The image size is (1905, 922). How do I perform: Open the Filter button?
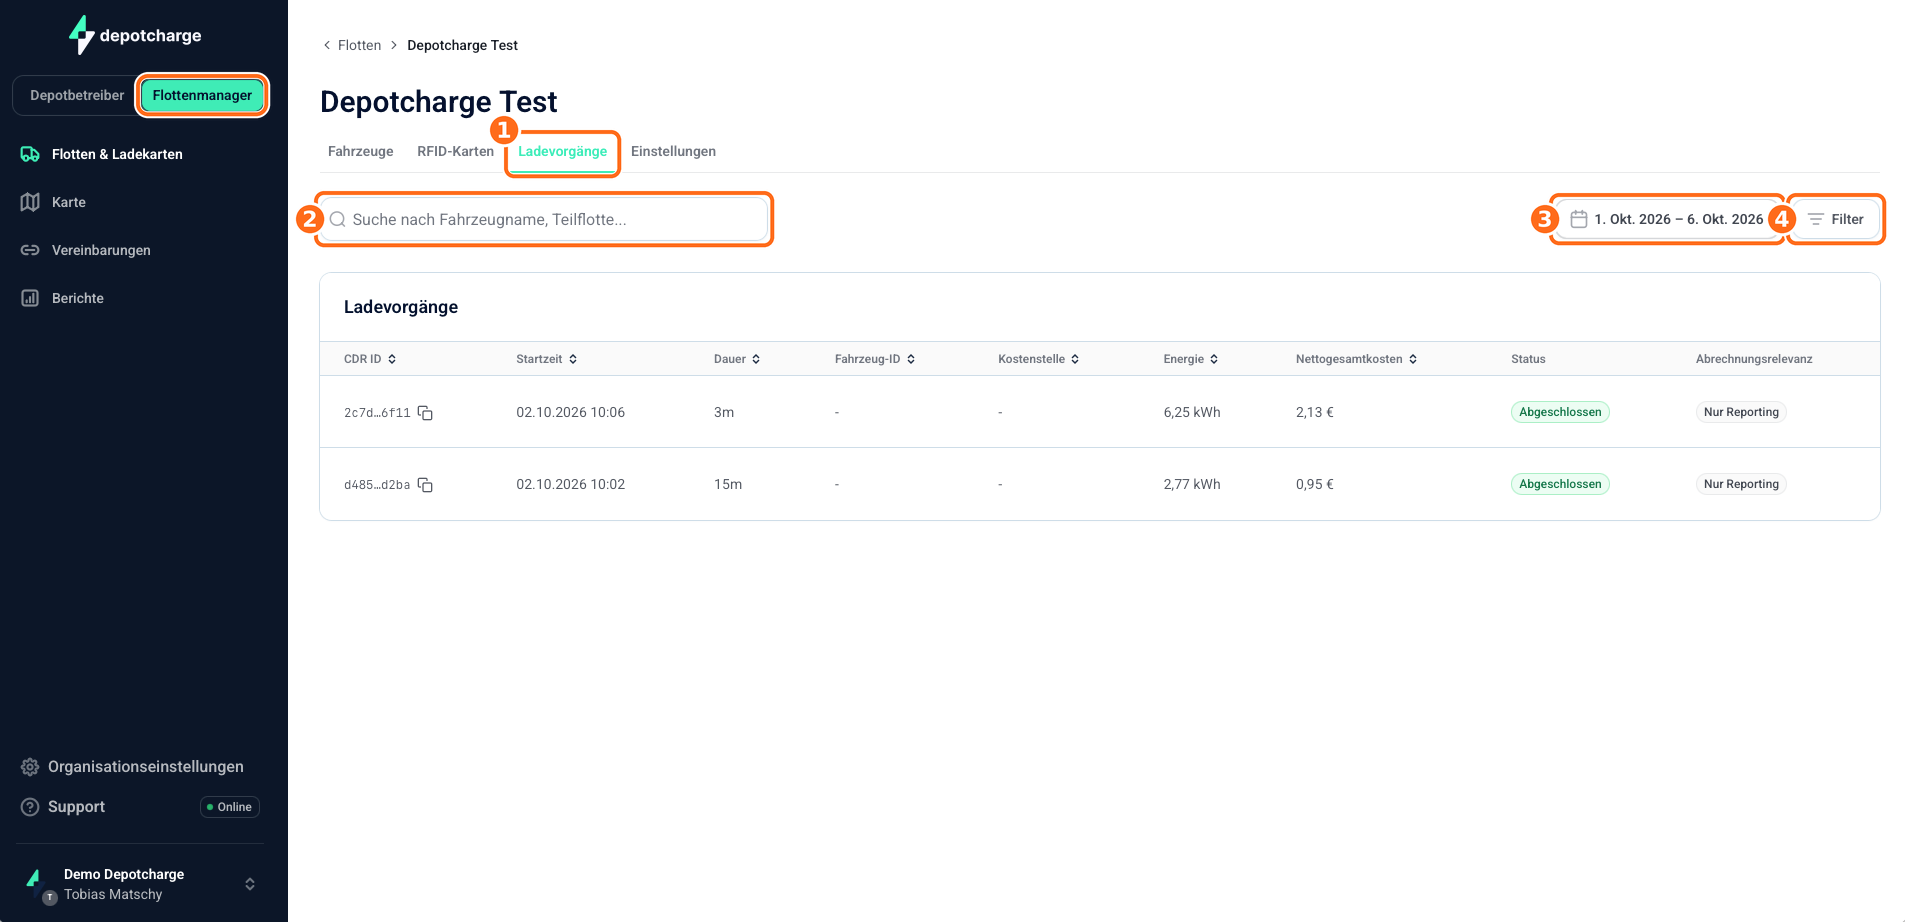(1836, 219)
